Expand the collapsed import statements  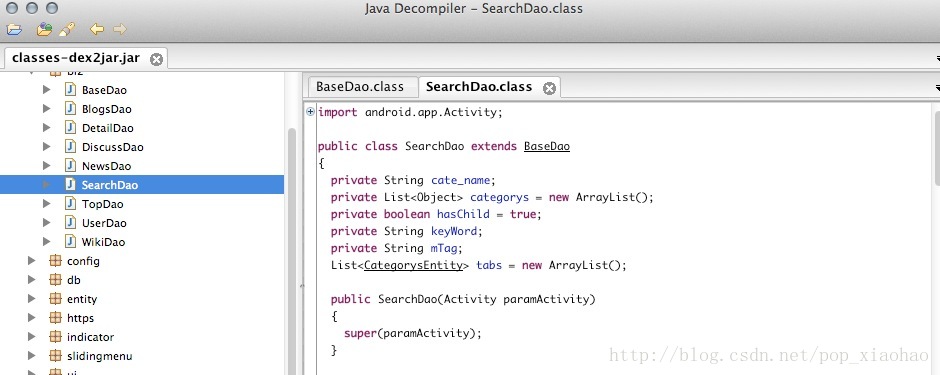(310, 111)
